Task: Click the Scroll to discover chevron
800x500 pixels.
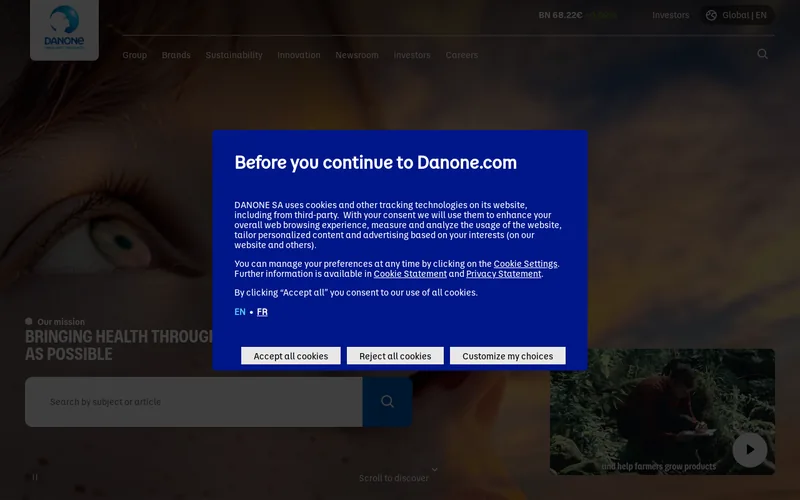Action: (435, 469)
